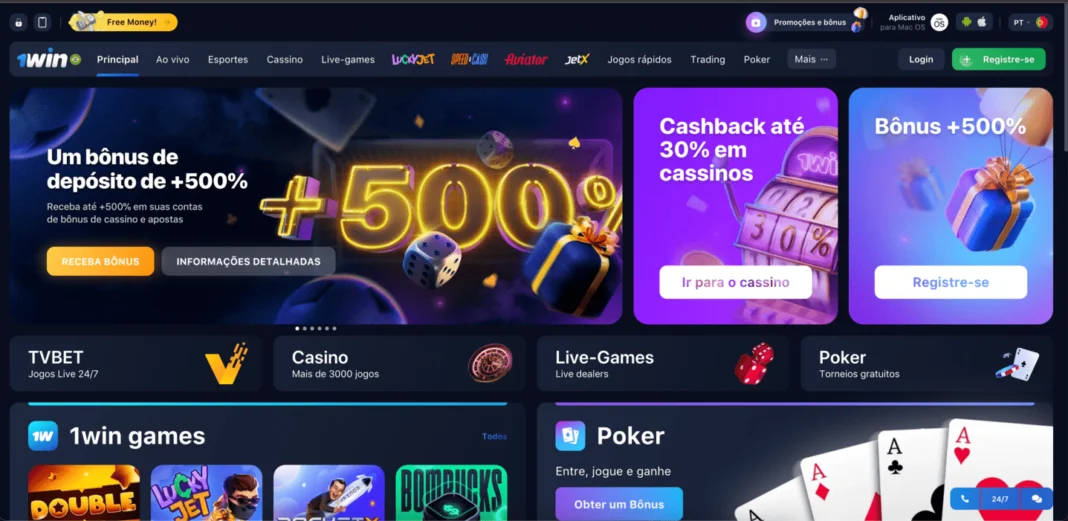Click the Receba Bônus button
Image resolution: width=1068 pixels, height=521 pixels.
coord(100,262)
